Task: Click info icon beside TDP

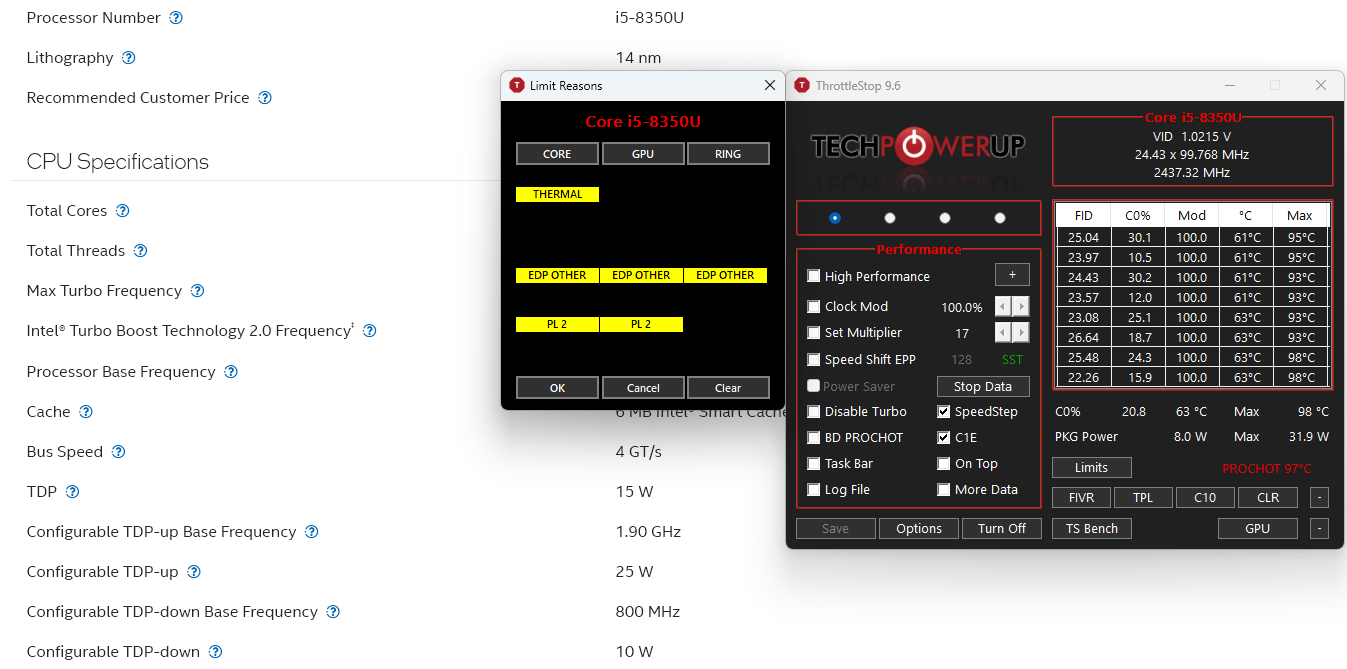Action: point(72,492)
